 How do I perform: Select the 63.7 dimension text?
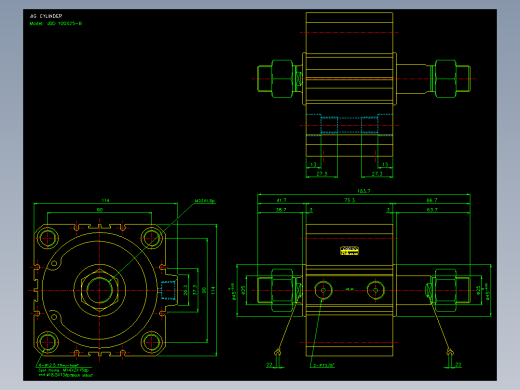point(432,210)
